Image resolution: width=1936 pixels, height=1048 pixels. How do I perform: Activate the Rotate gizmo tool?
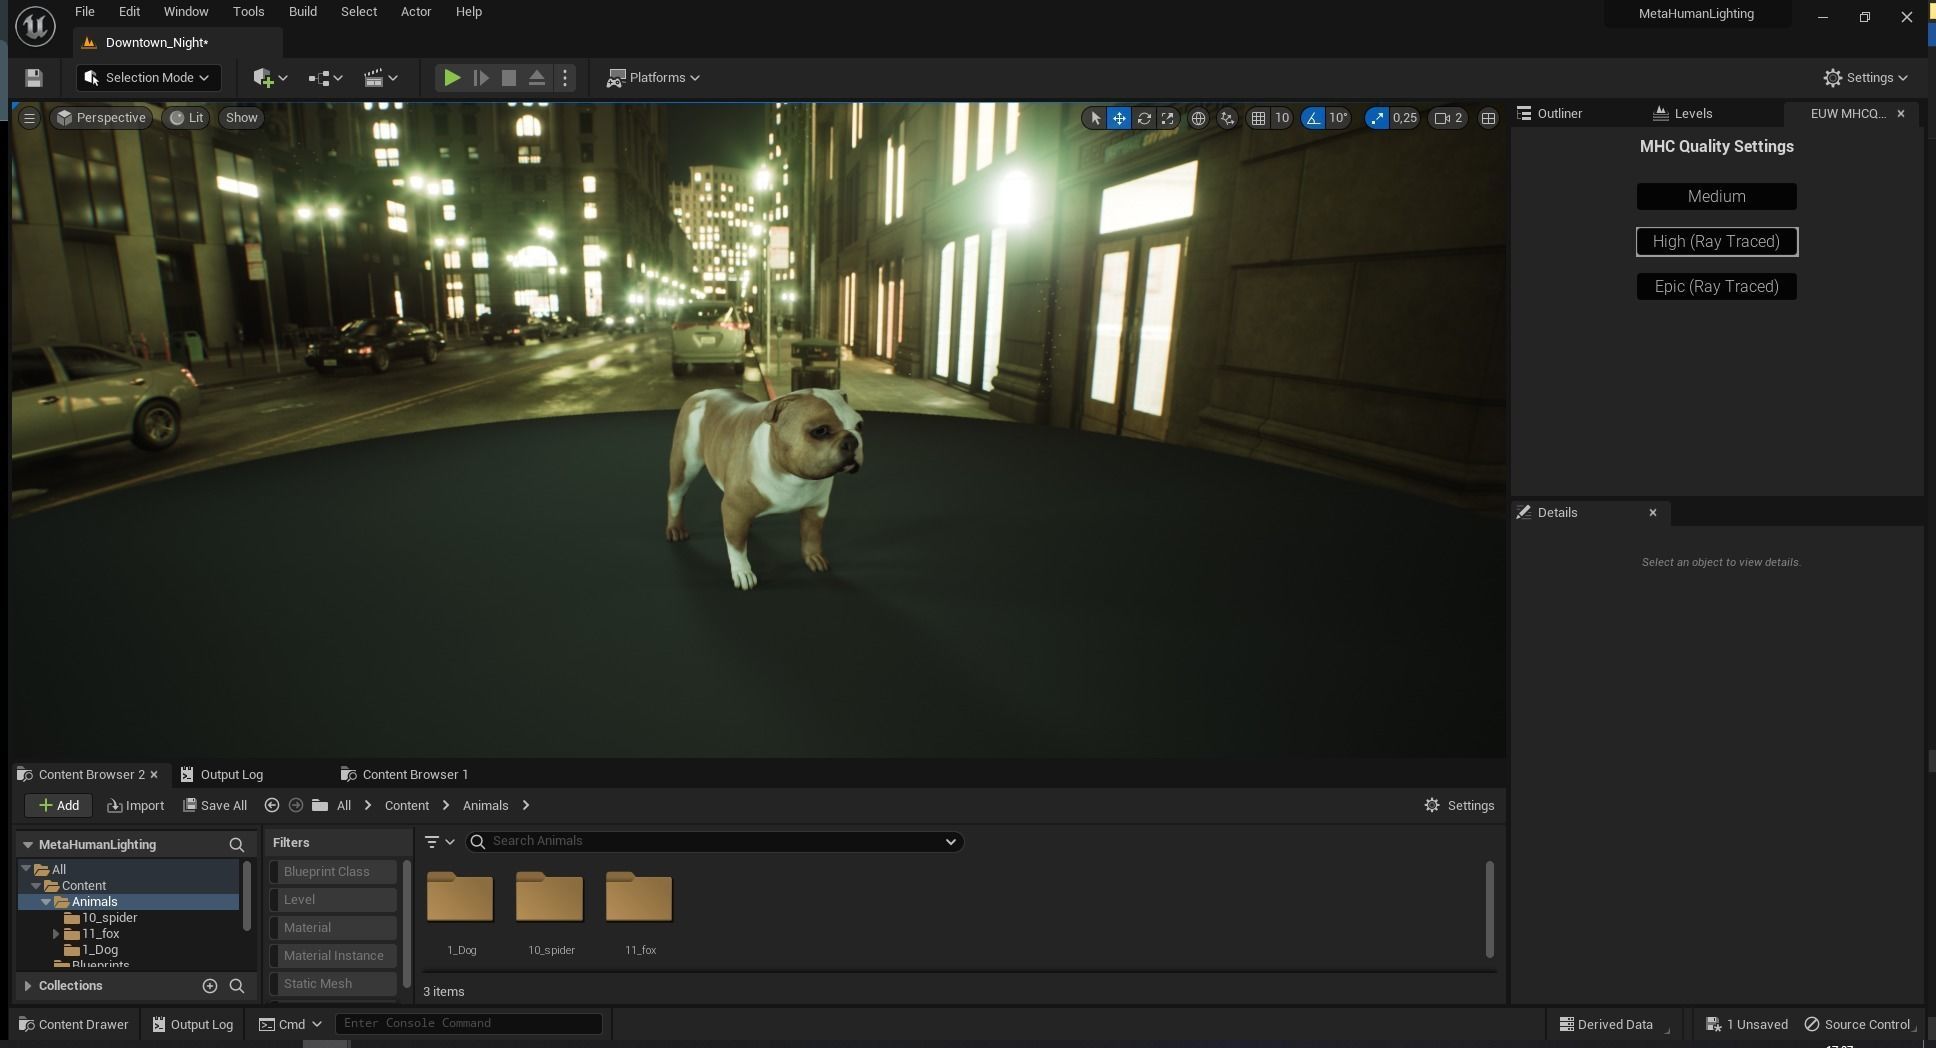pyautogui.click(x=1144, y=118)
